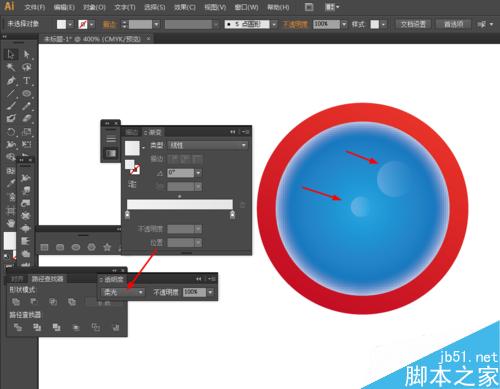
Task: Click Reverse Gradient icon in Gradient panel
Action: point(132,184)
